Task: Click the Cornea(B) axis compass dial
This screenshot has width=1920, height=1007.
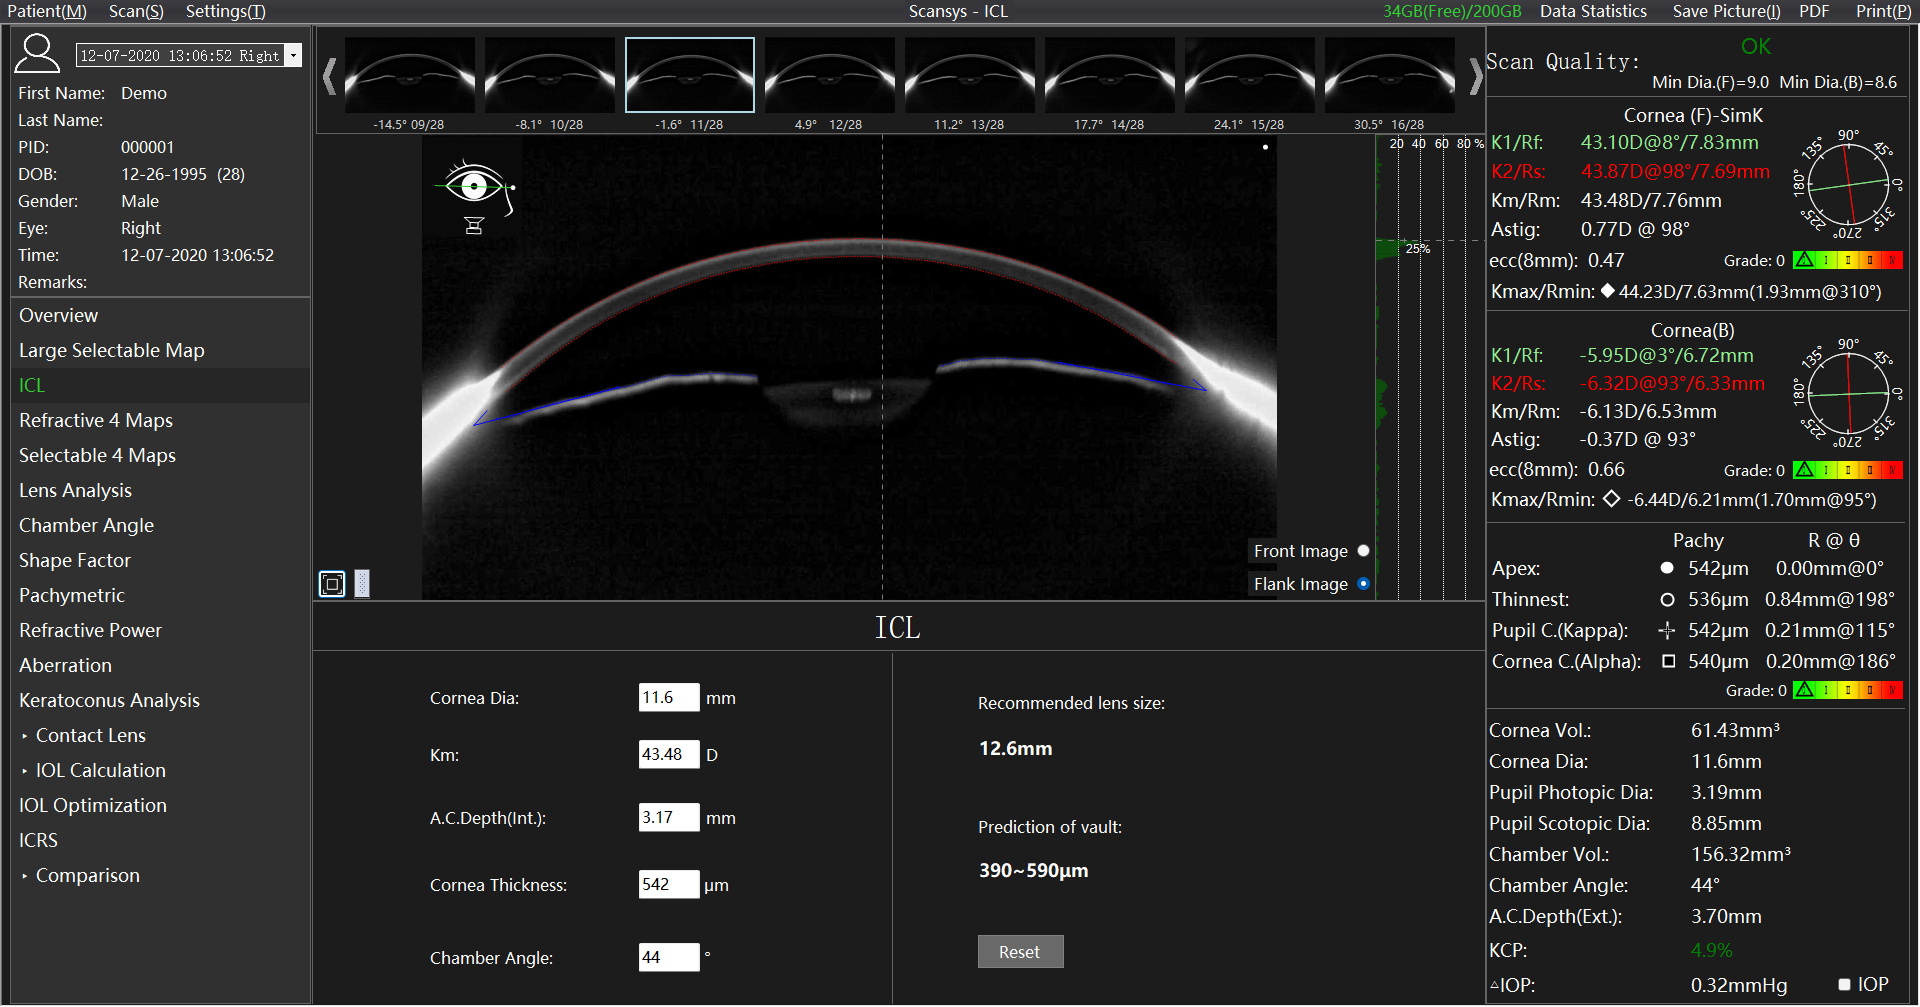Action: [1847, 394]
